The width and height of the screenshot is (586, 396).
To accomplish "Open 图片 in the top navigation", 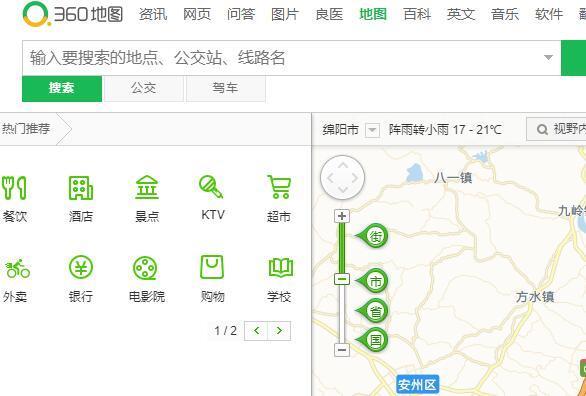I will coord(285,15).
